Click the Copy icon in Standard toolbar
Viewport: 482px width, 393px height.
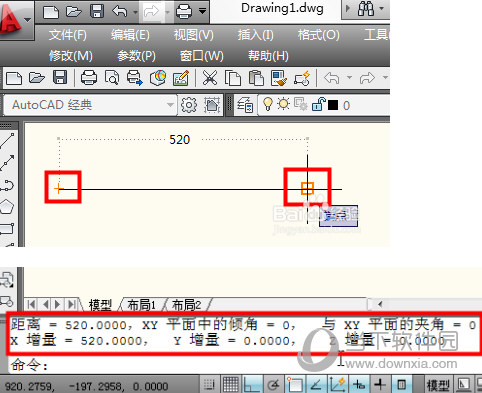coord(233,78)
